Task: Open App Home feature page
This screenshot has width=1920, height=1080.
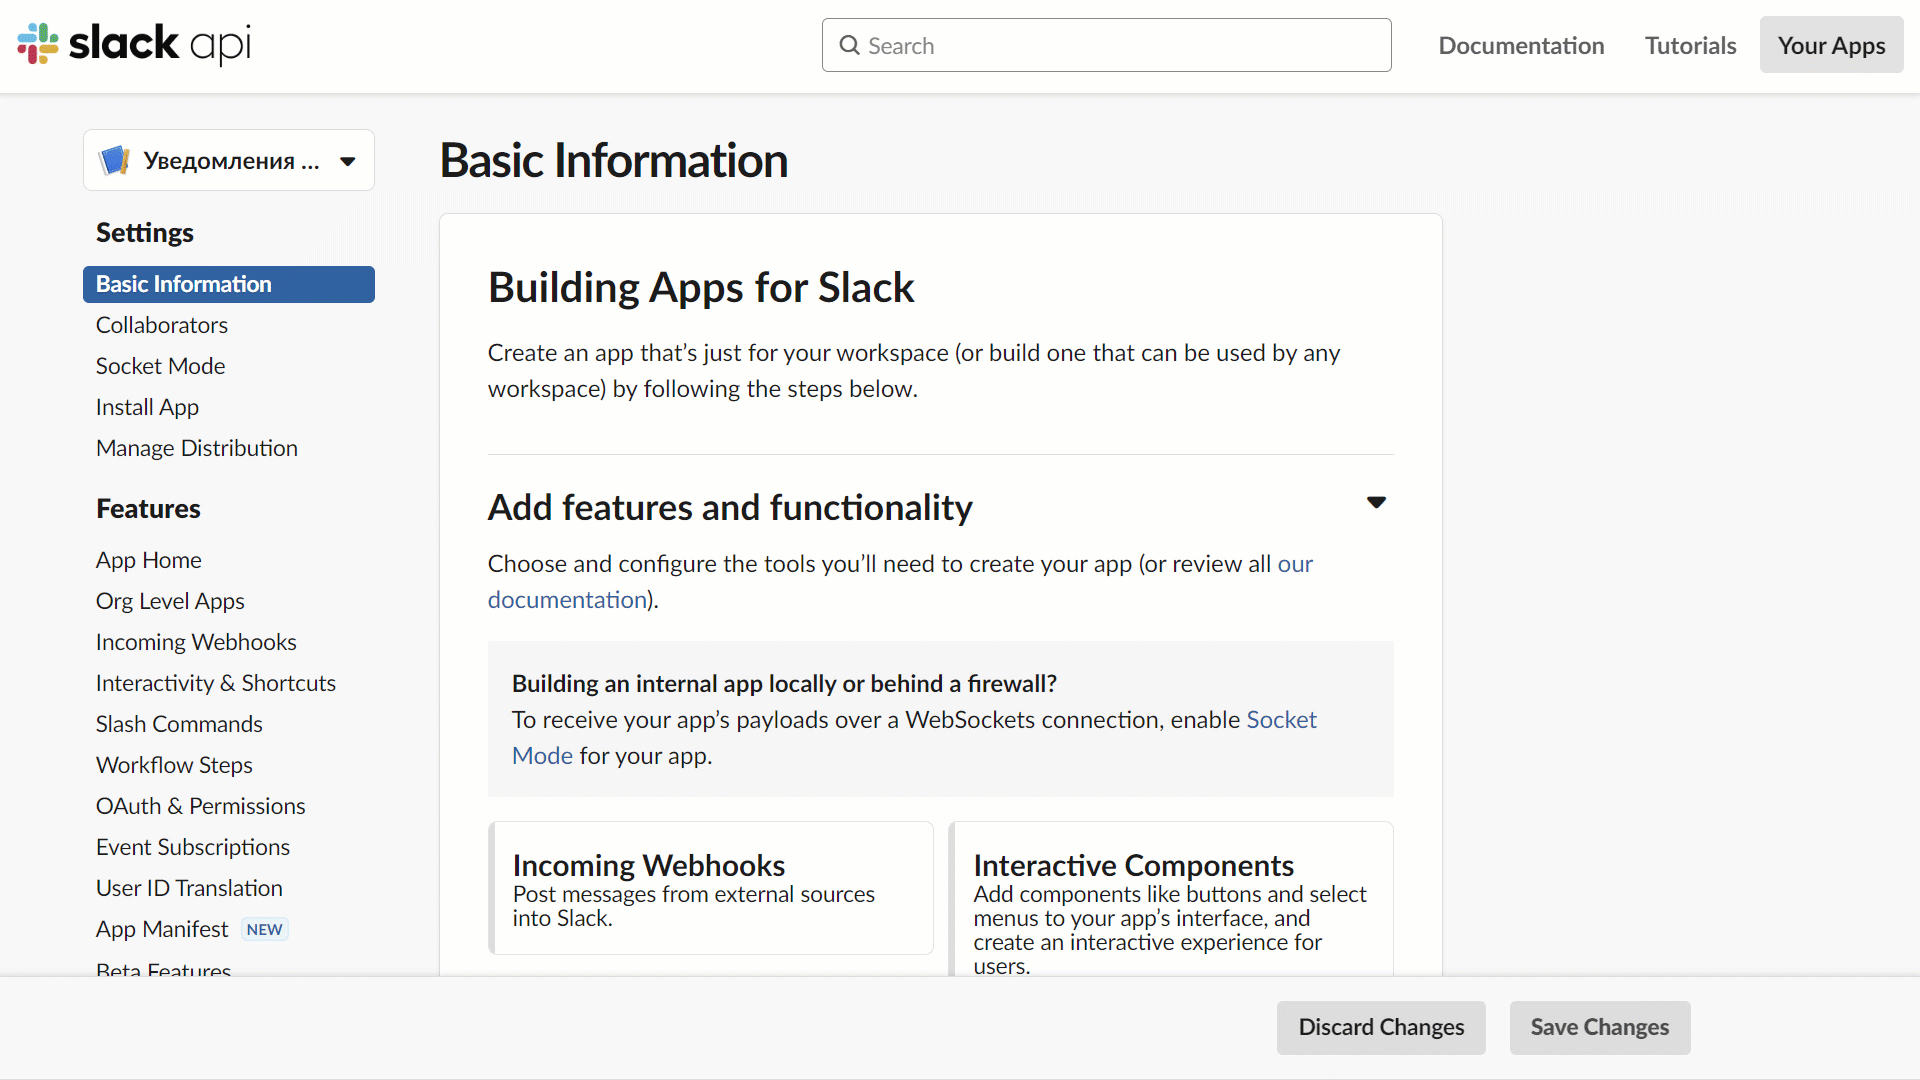Action: [x=149, y=560]
